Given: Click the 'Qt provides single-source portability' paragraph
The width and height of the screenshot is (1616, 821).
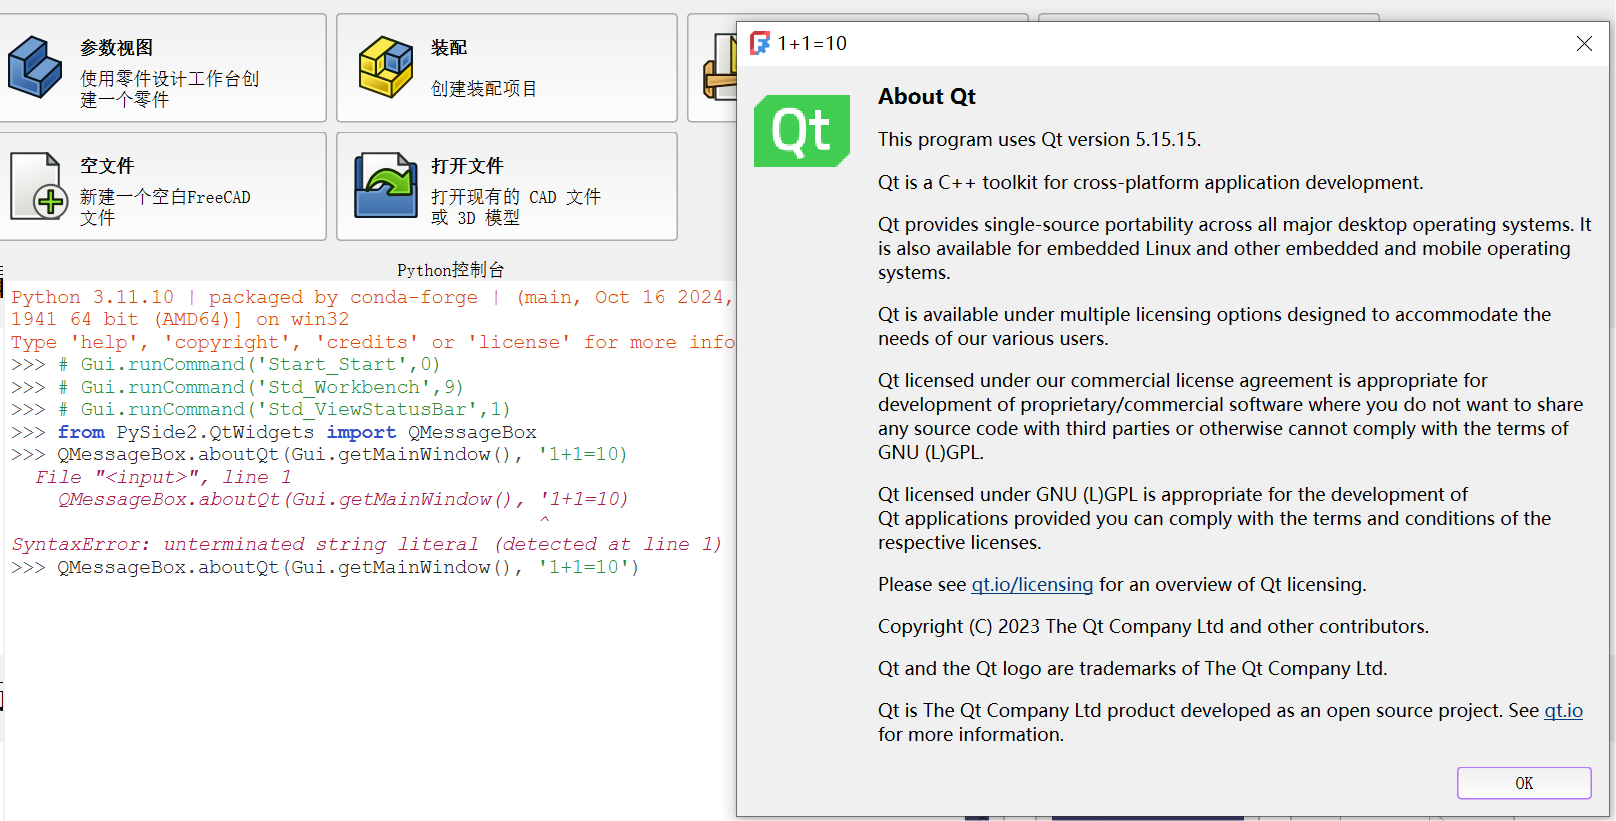Looking at the screenshot, I should [1234, 248].
